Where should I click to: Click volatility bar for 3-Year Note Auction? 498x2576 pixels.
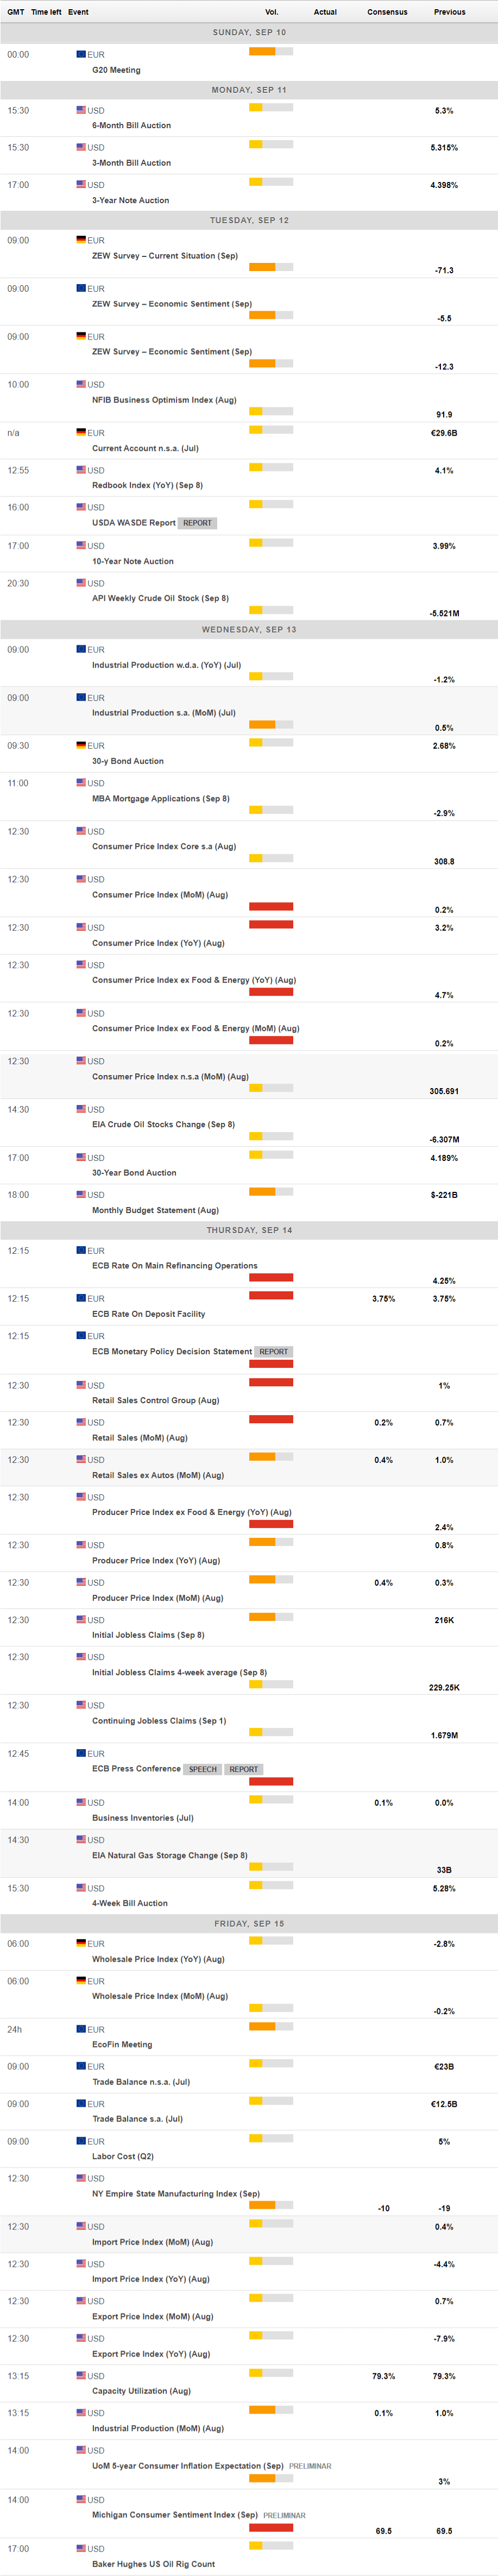(271, 182)
